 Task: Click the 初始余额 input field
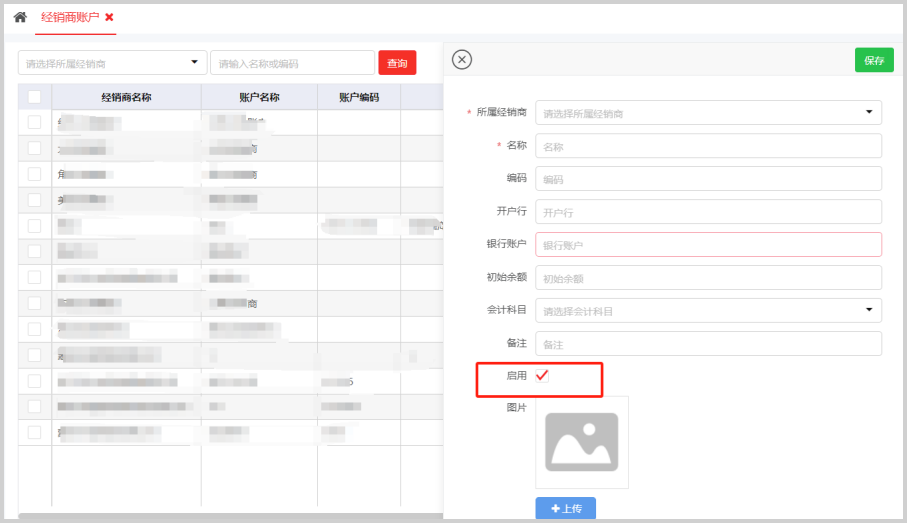pyautogui.click(x=708, y=278)
